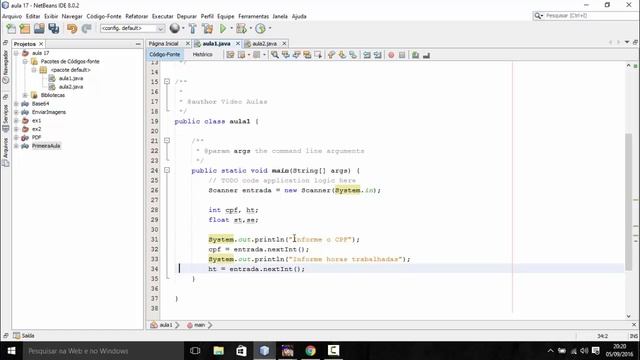640x360 pixels.
Task: Click the Next Bookmark editor icon
Action: pos(342,55)
